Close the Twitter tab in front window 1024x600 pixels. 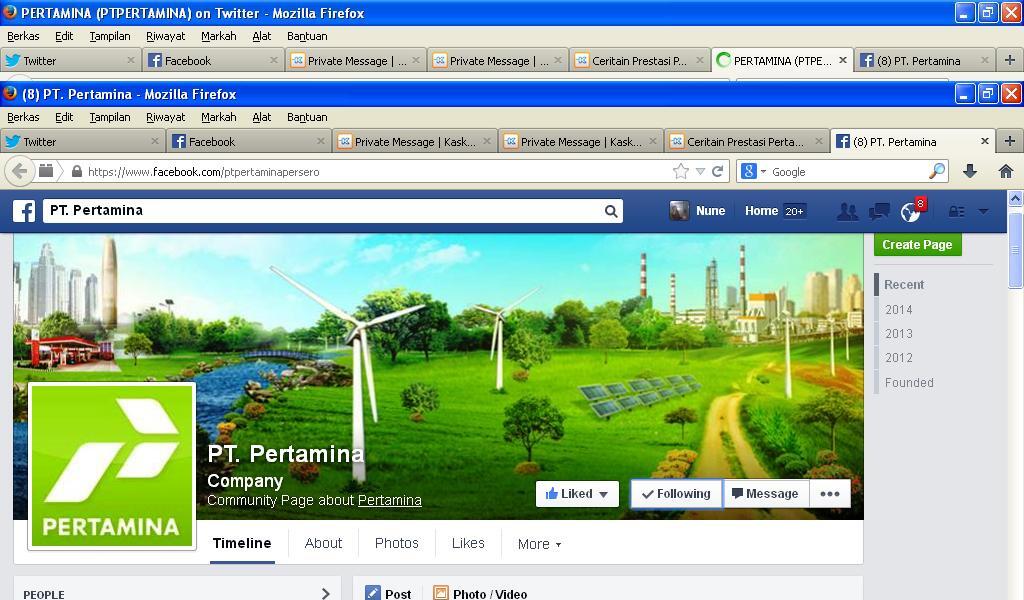(x=155, y=141)
